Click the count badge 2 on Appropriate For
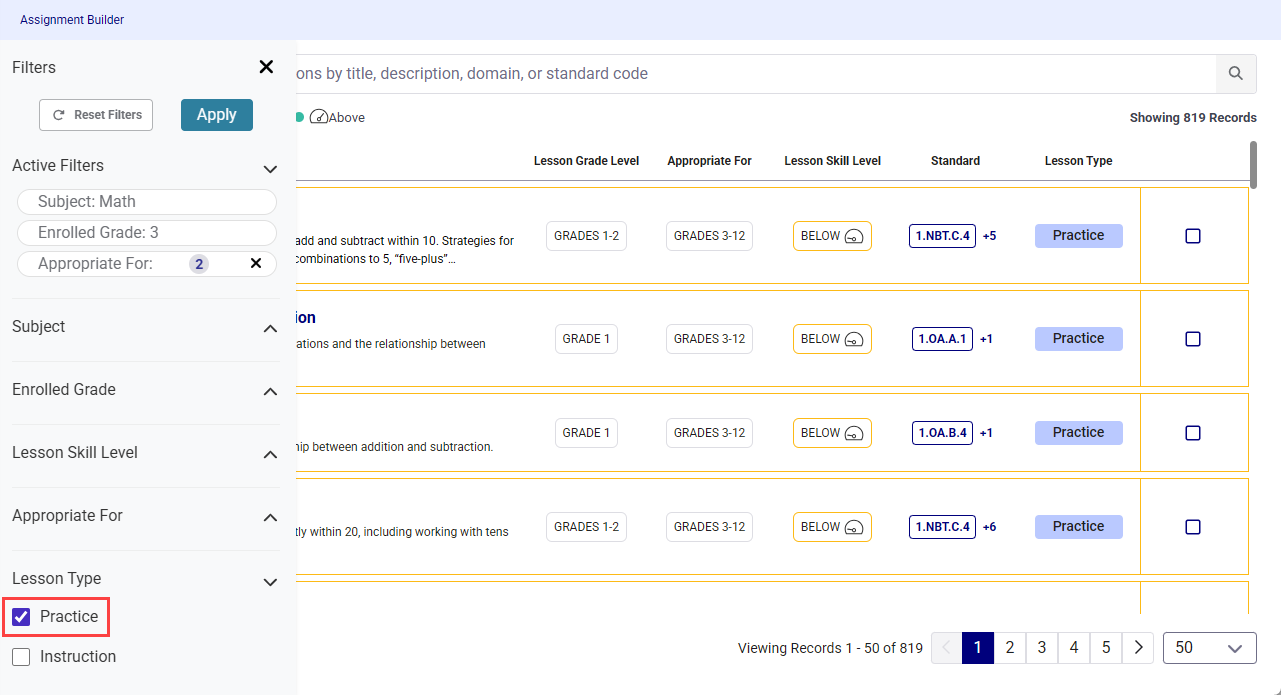This screenshot has height=695, width=1281. coord(199,264)
